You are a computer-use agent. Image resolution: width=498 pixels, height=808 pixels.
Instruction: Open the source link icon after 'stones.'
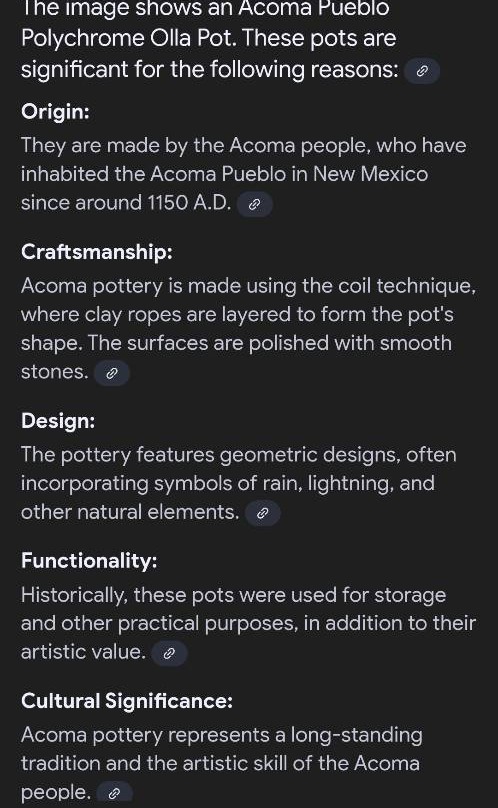click(x=111, y=374)
